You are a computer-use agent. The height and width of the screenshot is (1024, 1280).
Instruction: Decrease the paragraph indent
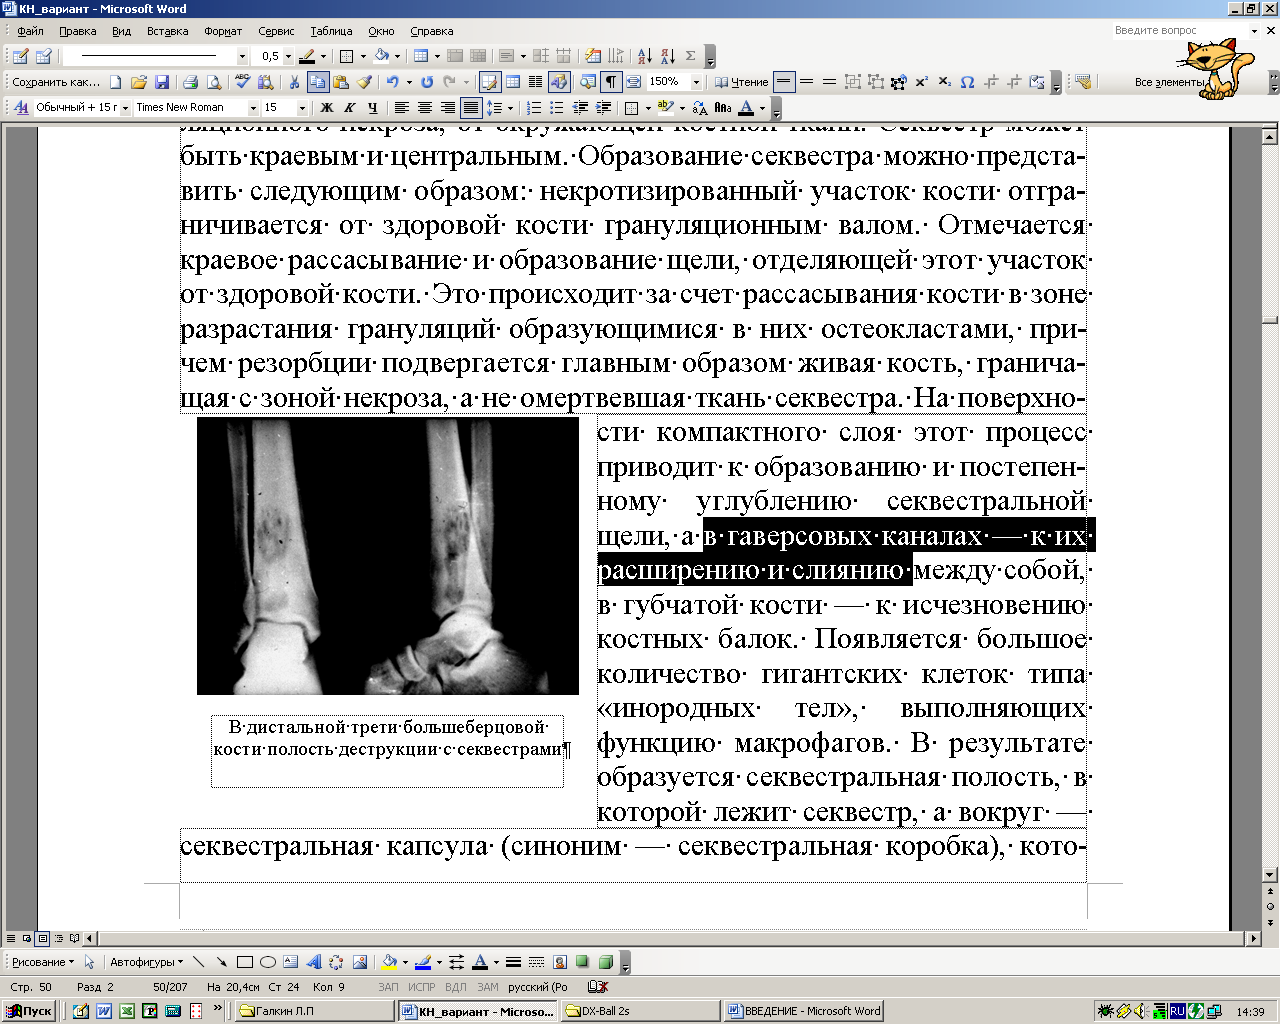[581, 107]
